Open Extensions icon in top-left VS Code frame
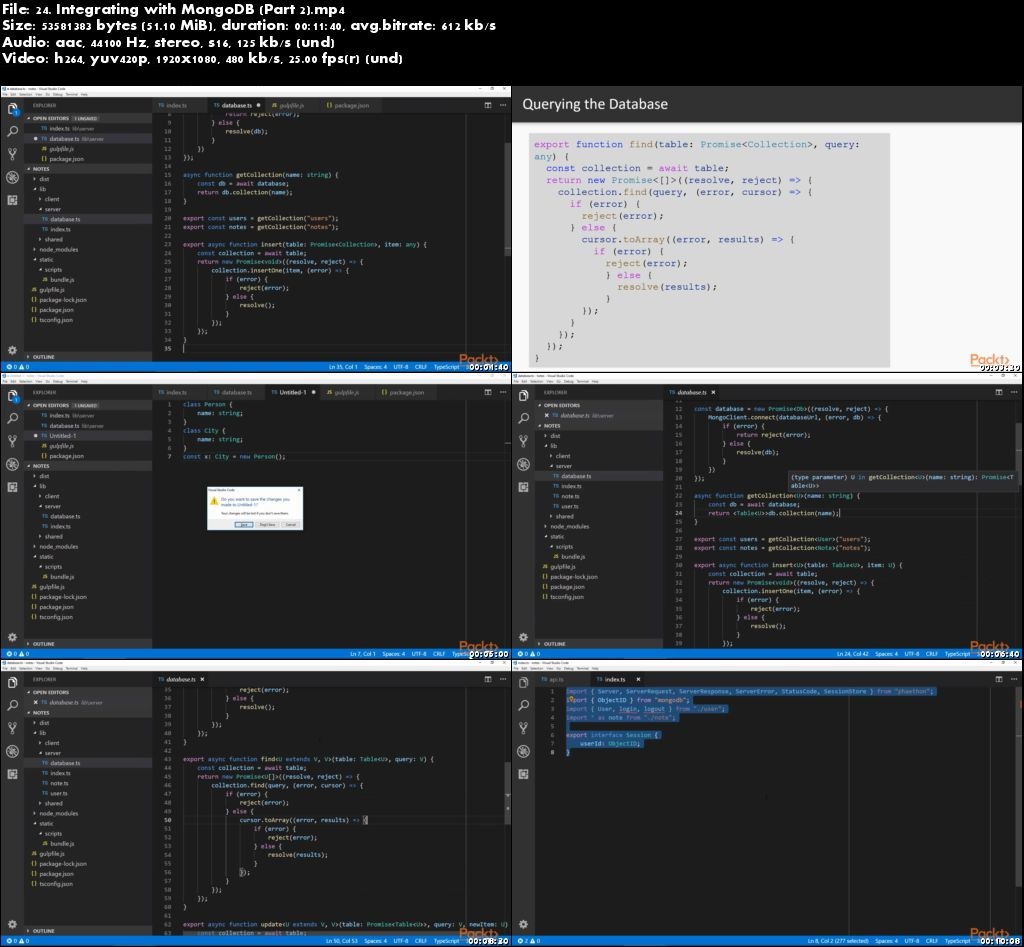The height and width of the screenshot is (947, 1024). [x=12, y=200]
